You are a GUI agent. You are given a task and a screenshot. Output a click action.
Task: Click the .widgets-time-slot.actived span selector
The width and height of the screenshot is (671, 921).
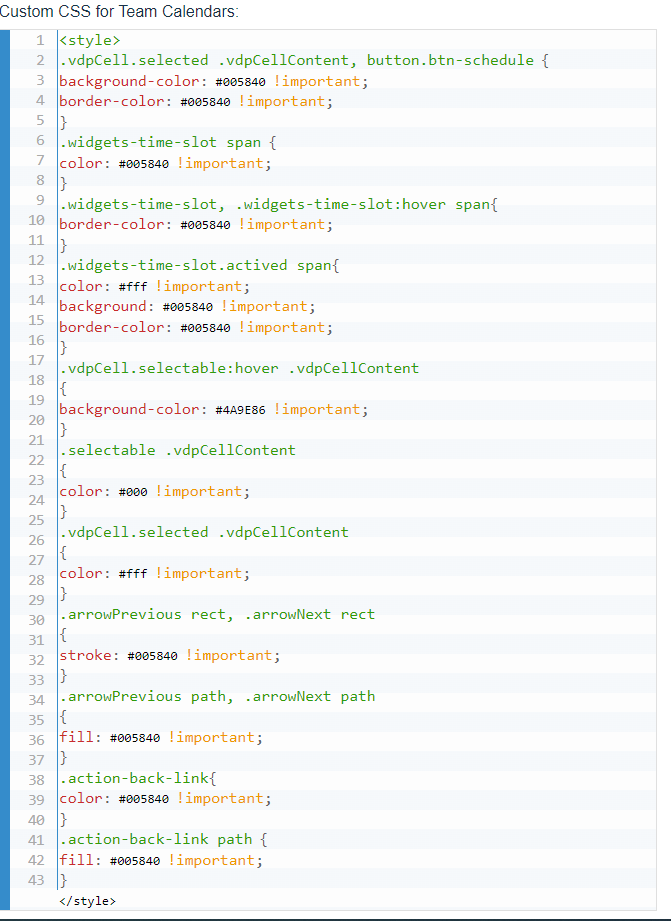[199, 265]
